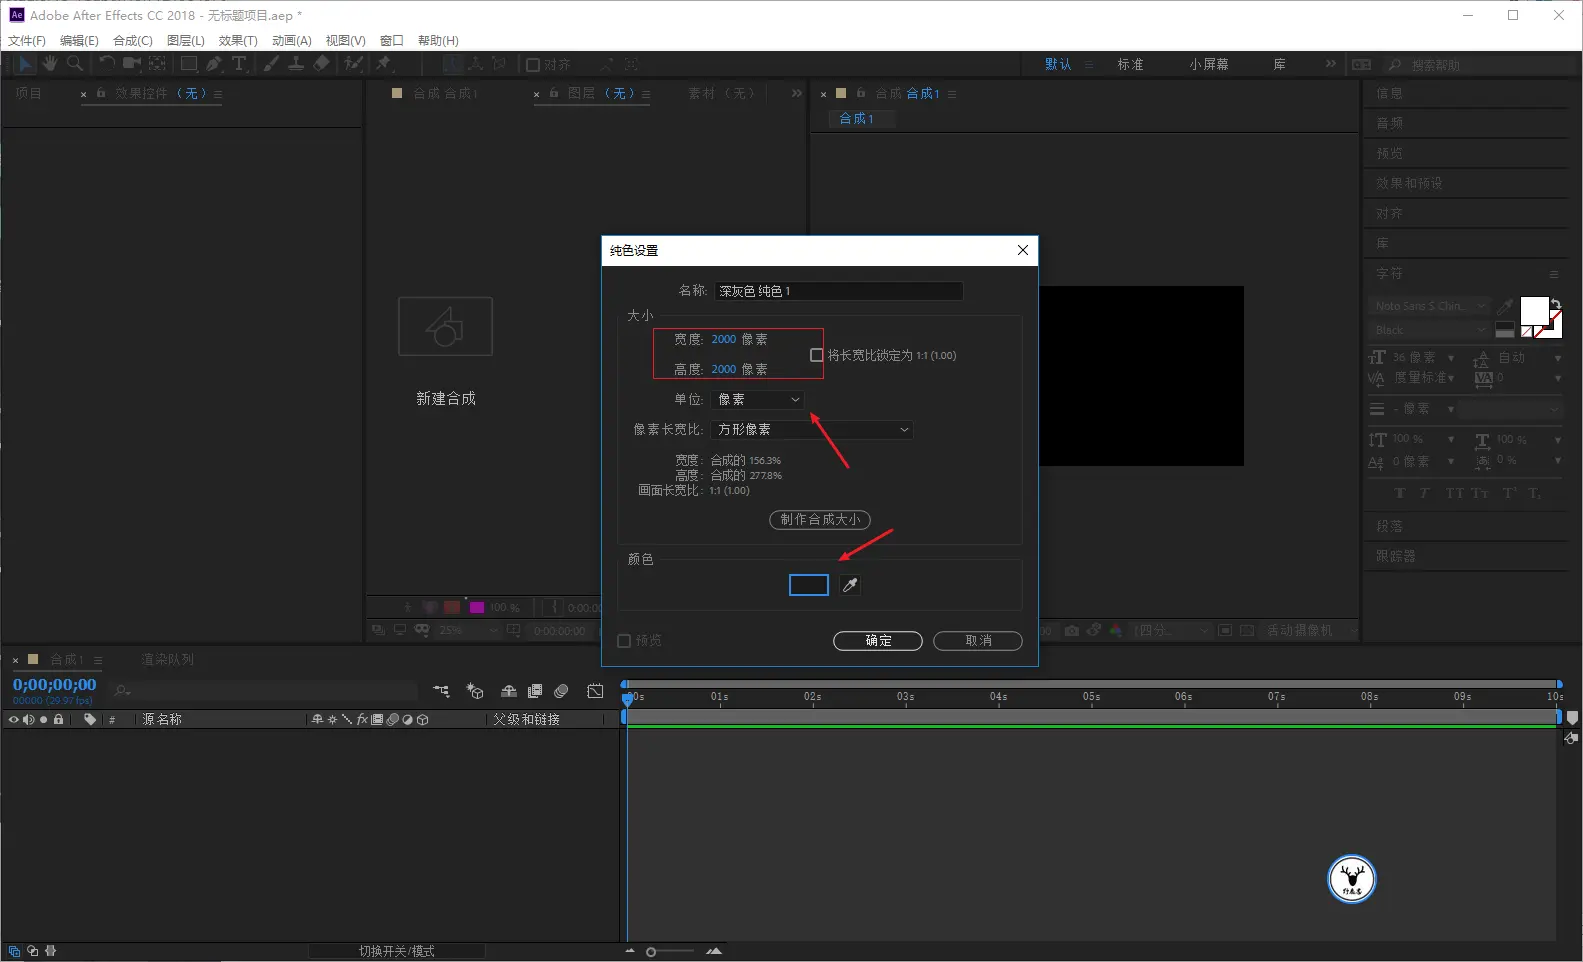Select the Roto Brush tool
This screenshot has height=962, width=1583.
pos(353,64)
